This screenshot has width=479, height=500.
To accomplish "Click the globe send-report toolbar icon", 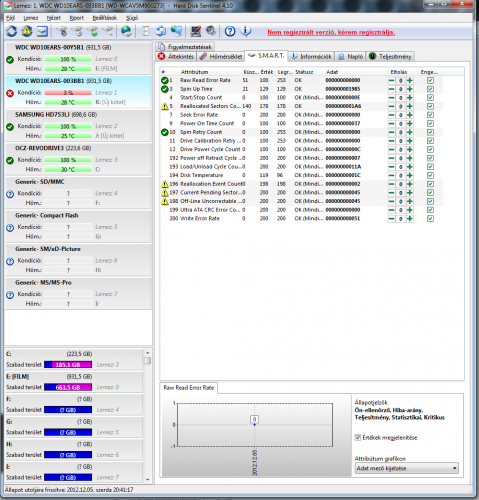I will coord(126,31).
